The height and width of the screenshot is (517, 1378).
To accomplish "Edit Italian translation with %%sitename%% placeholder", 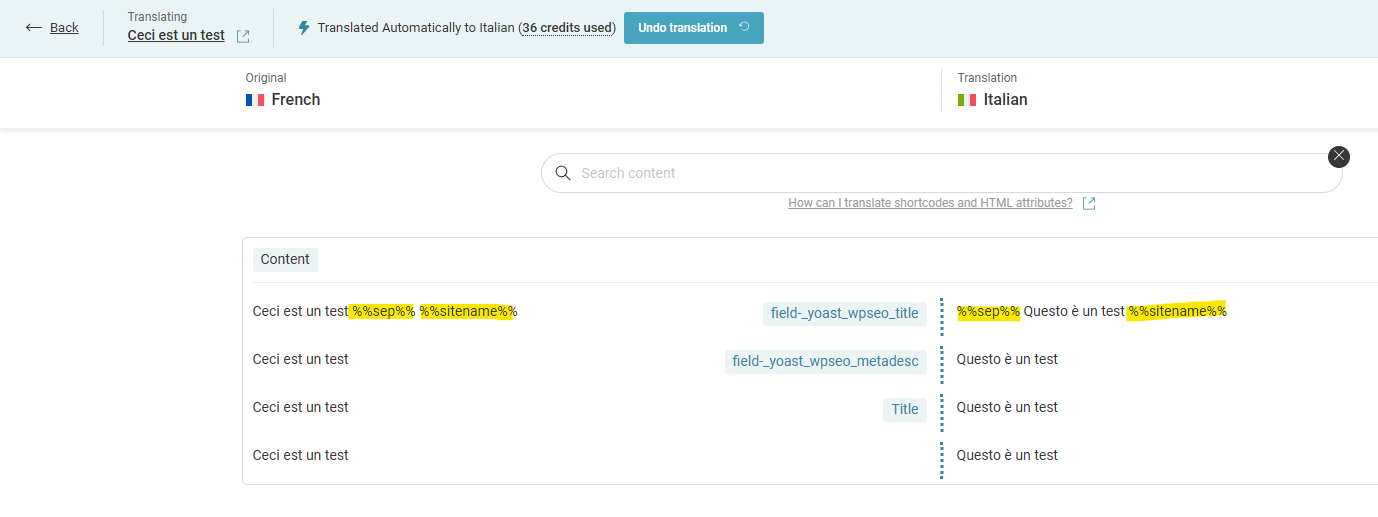I will (x=1092, y=311).
